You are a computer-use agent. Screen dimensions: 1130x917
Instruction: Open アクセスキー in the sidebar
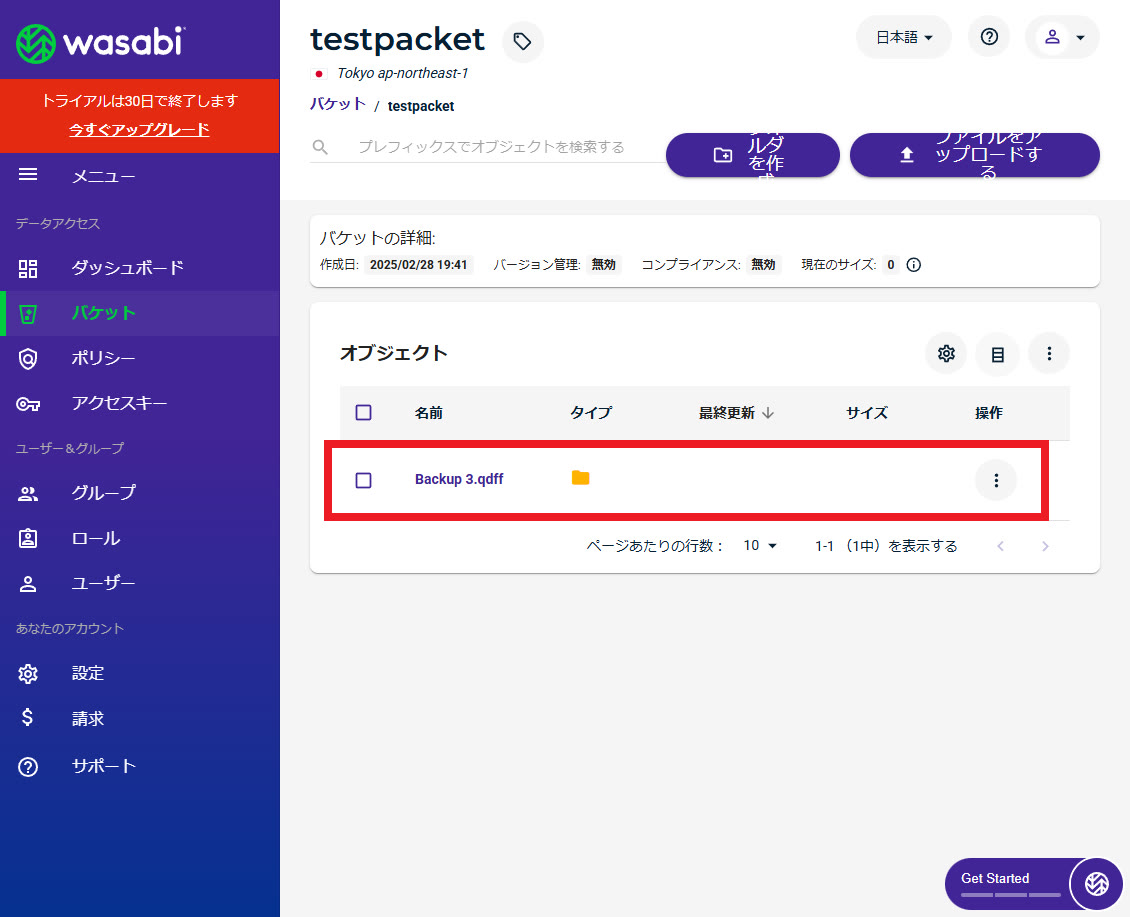[140, 403]
